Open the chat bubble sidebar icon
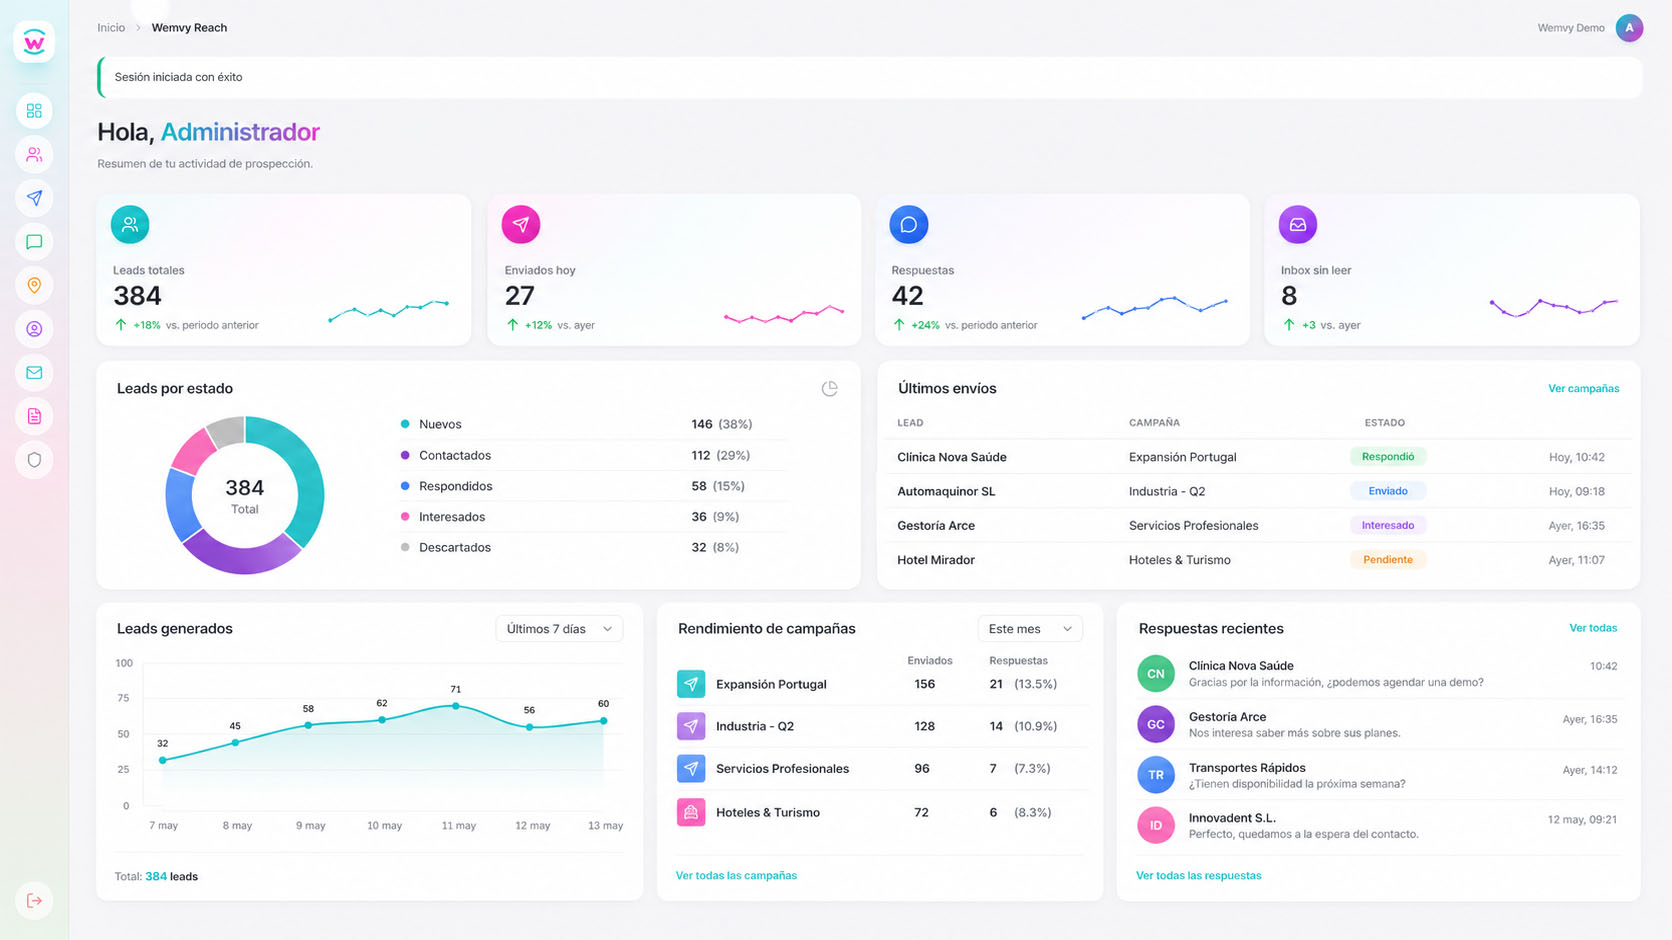This screenshot has height=940, width=1672. (34, 242)
